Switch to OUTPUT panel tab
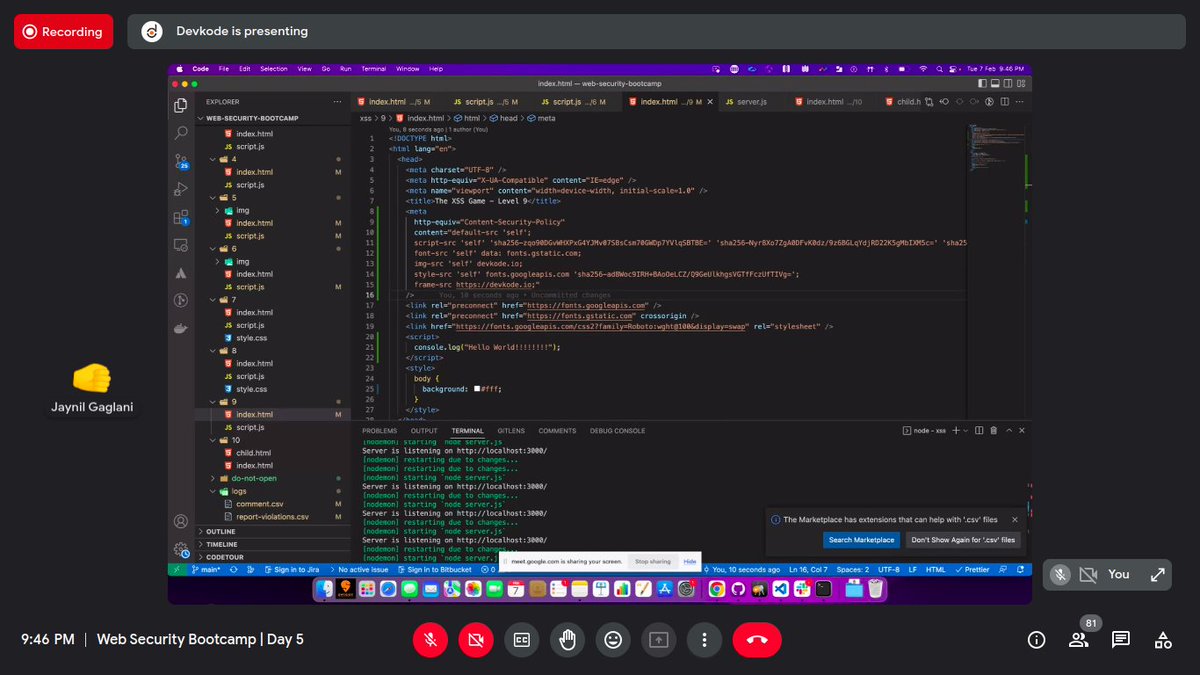The width and height of the screenshot is (1200, 675). [x=424, y=431]
